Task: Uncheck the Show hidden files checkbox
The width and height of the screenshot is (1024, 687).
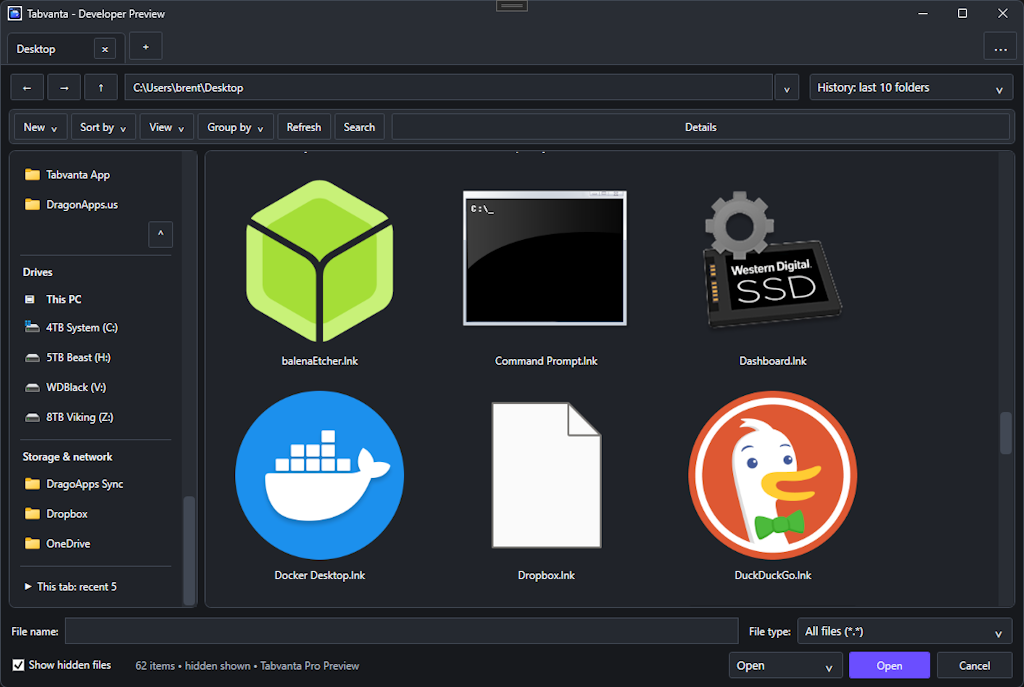Action: [x=18, y=665]
